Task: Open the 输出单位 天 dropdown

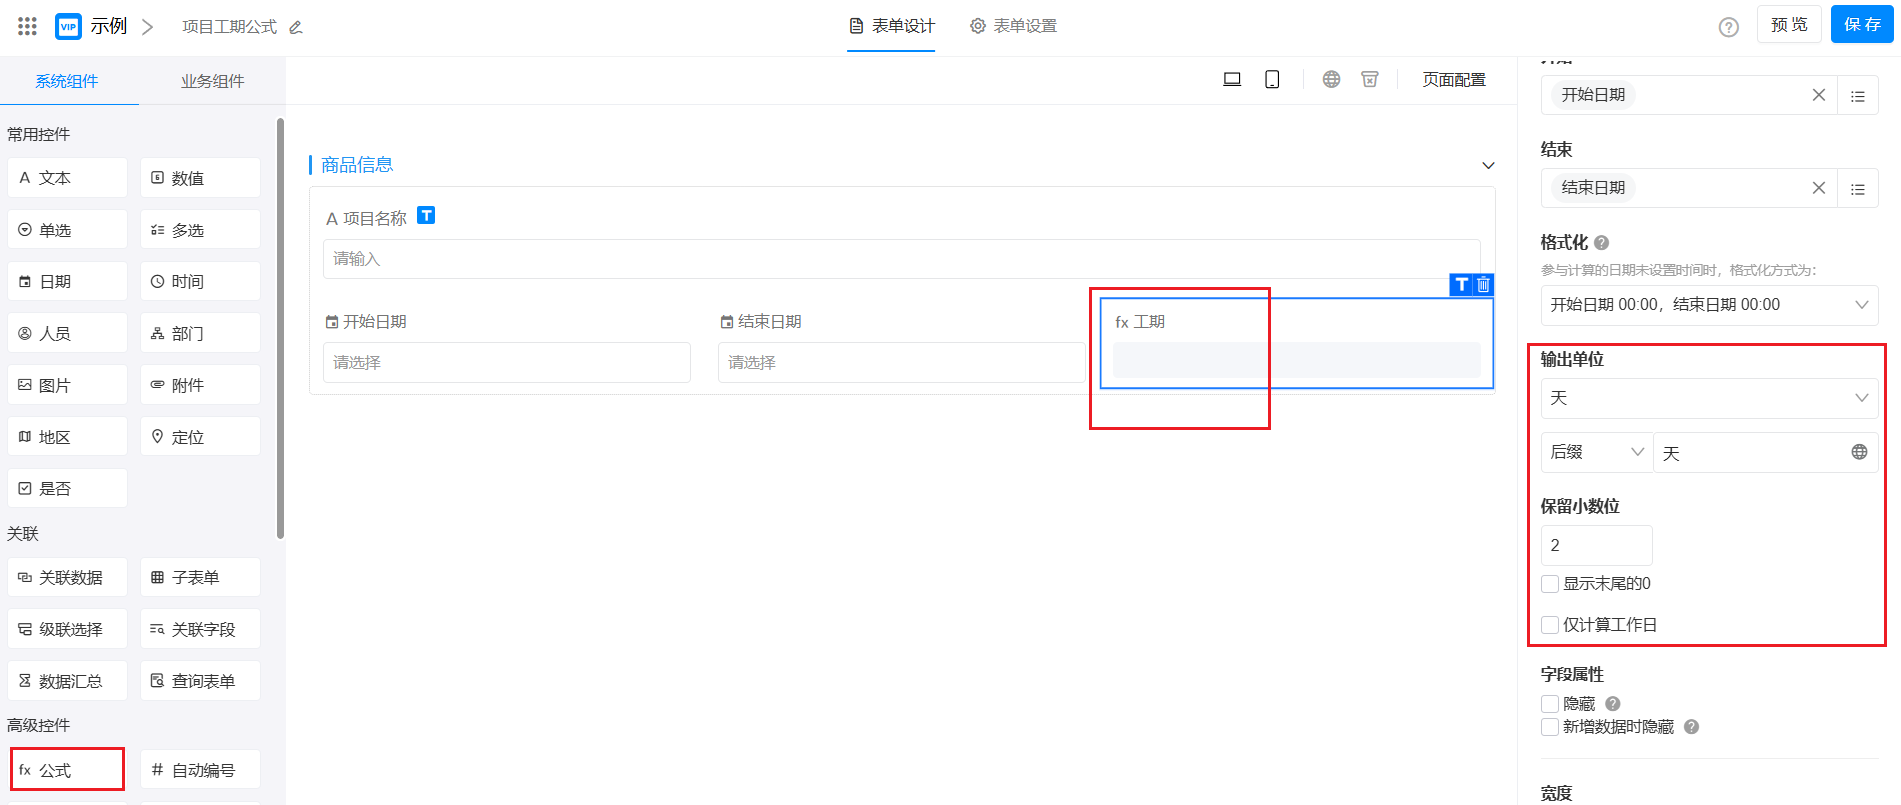Action: 1708,398
